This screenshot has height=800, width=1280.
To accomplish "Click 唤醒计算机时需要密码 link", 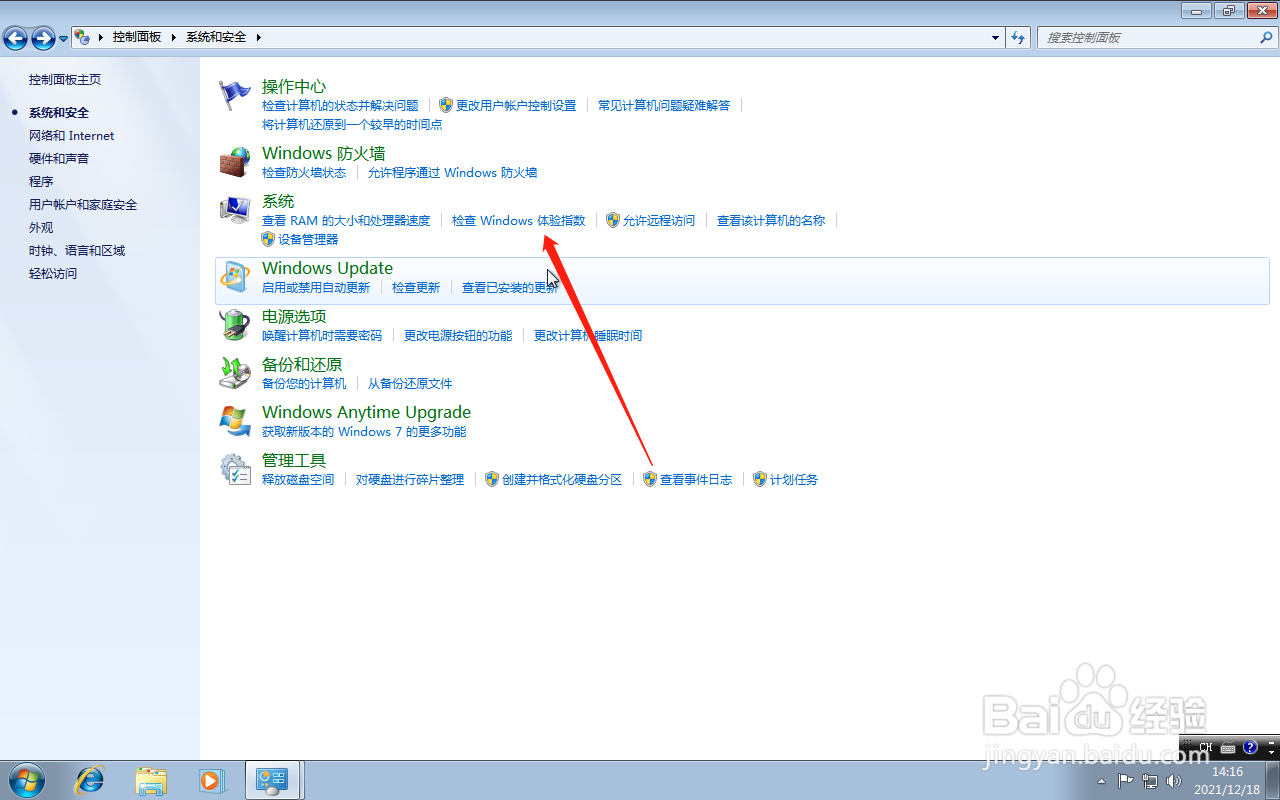I will point(322,335).
